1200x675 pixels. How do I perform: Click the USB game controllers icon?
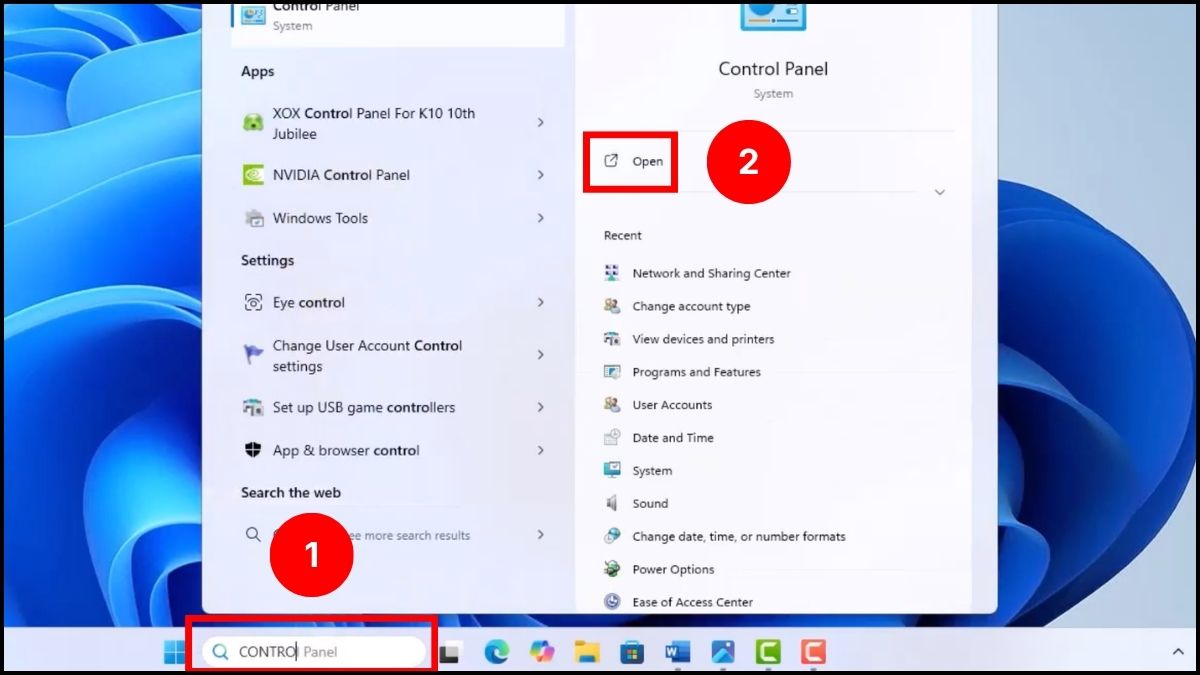click(253, 408)
